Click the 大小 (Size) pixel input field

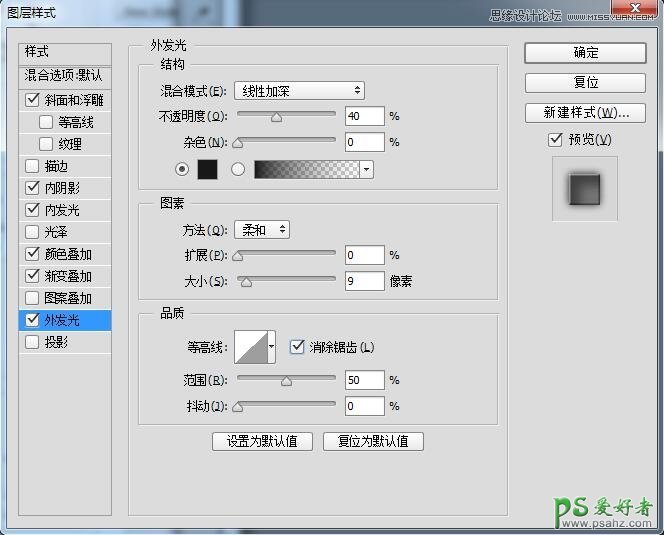coord(364,282)
